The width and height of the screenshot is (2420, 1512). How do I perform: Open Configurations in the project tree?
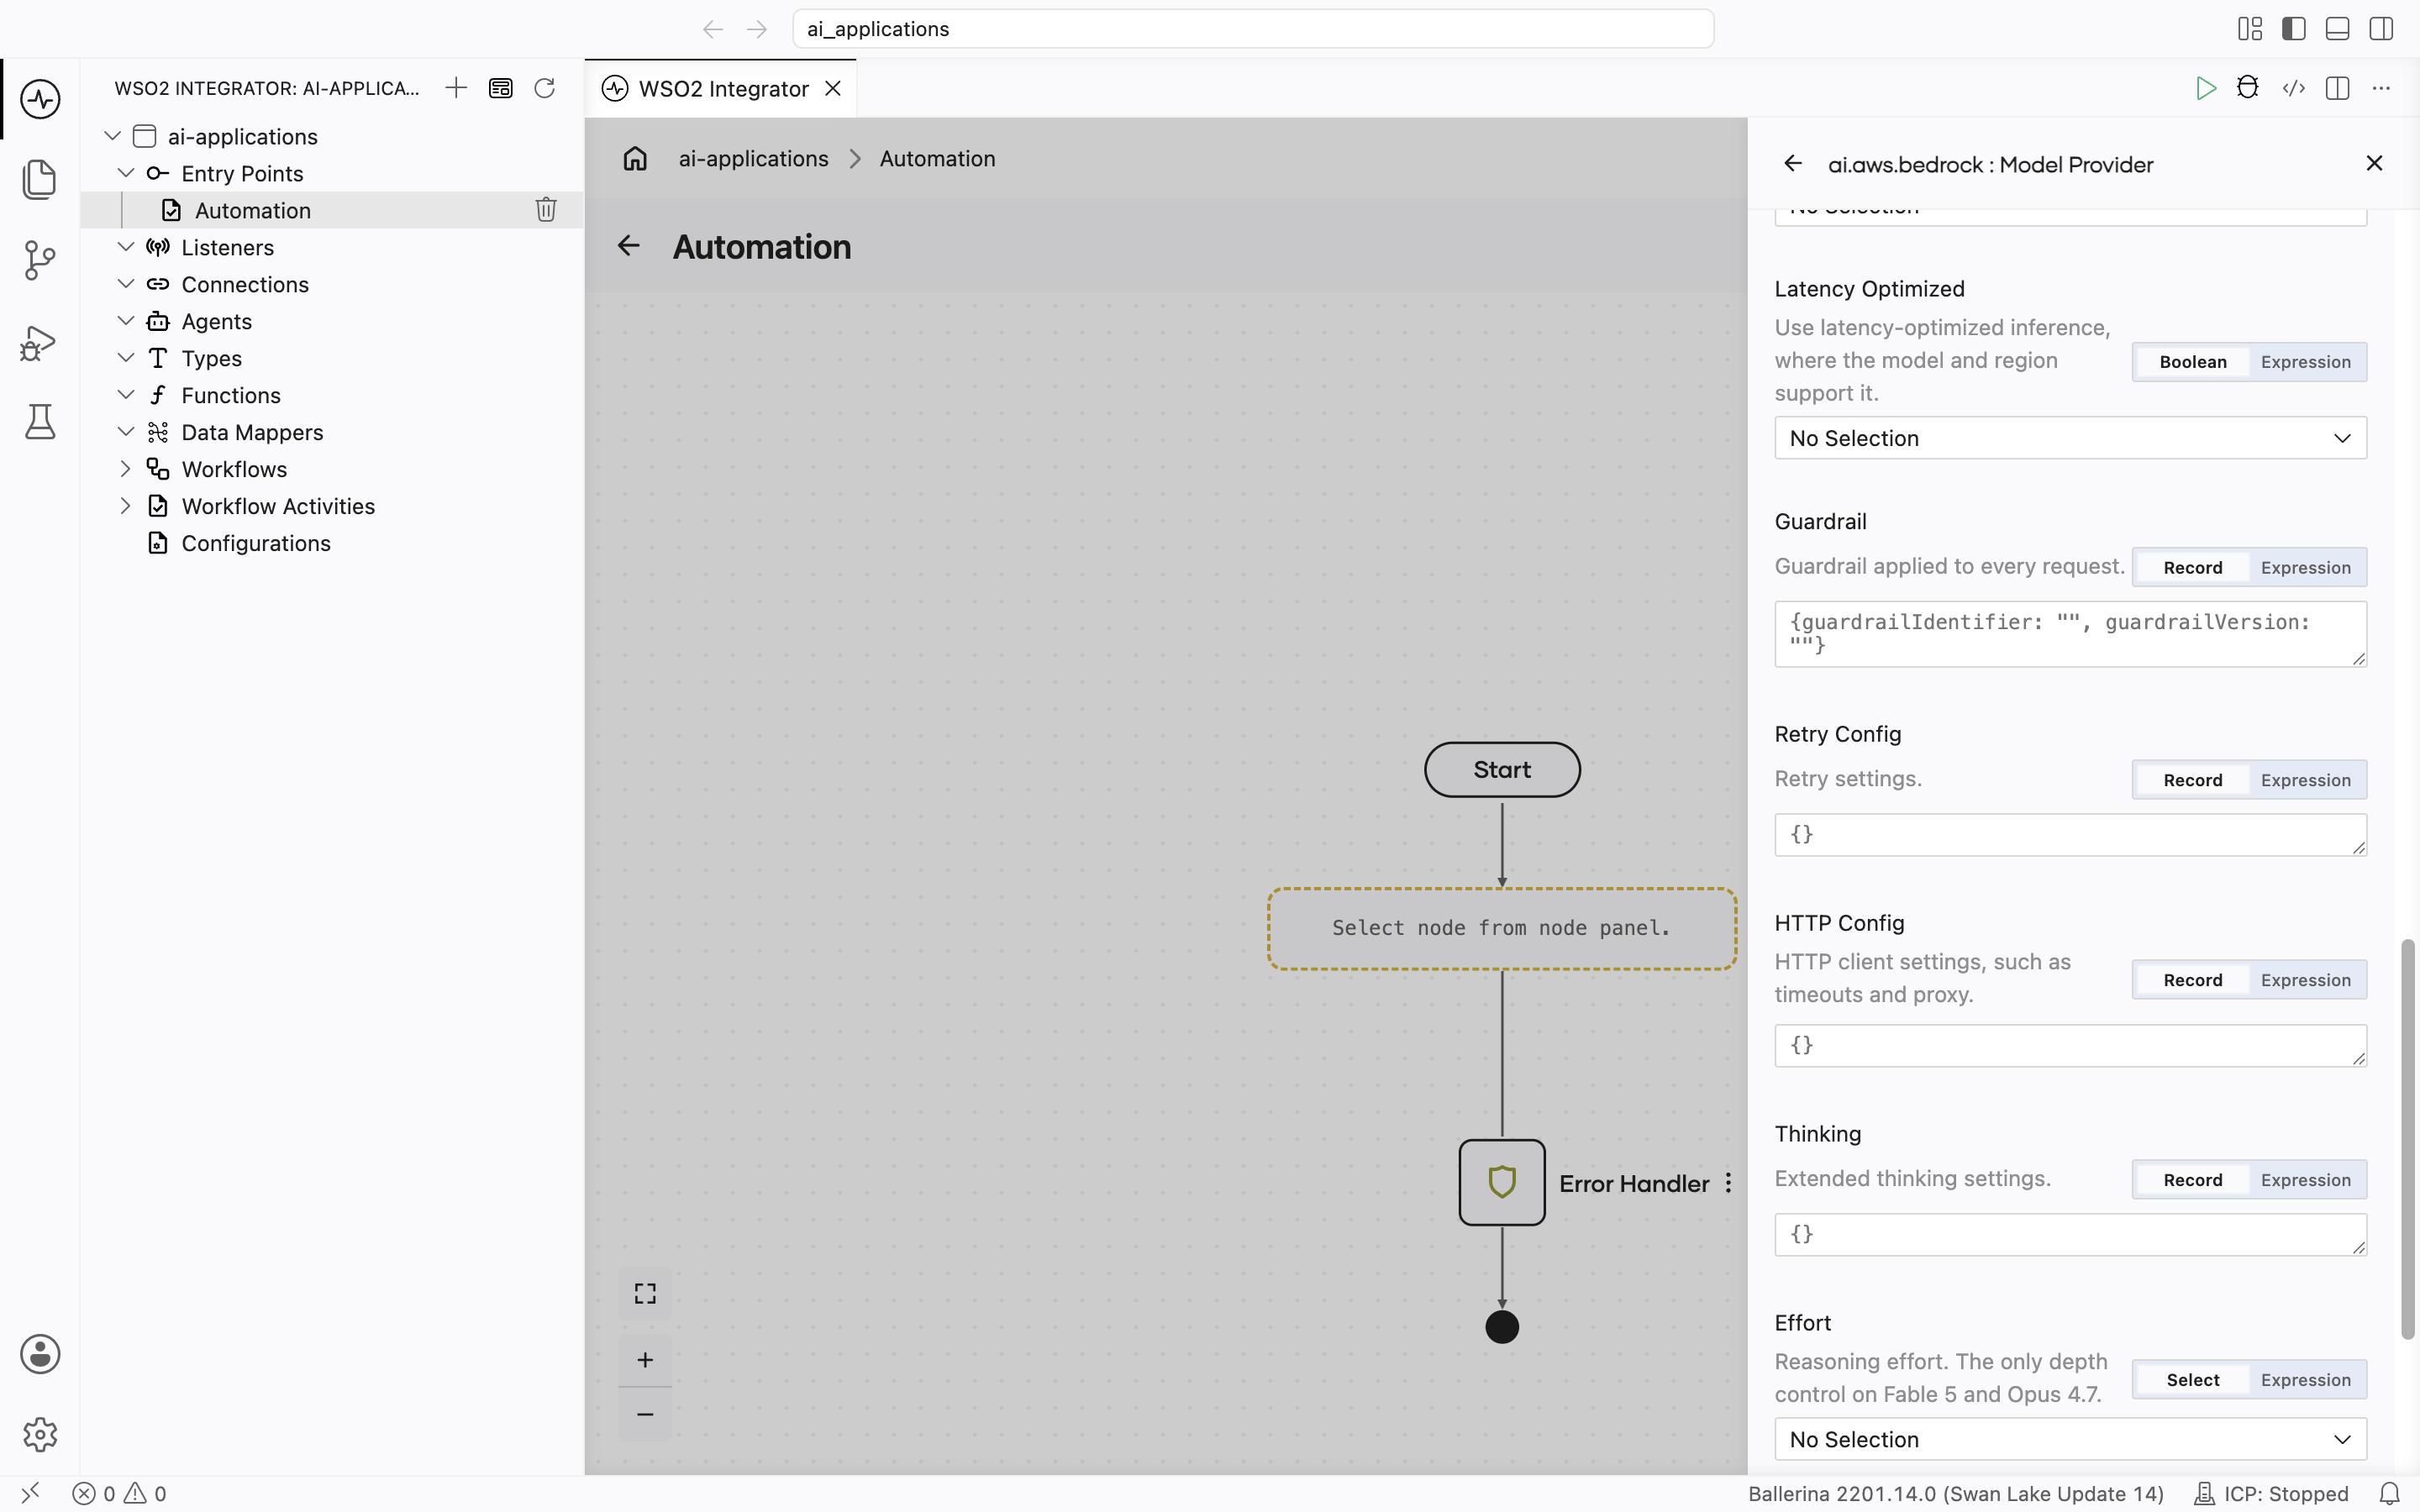(255, 543)
